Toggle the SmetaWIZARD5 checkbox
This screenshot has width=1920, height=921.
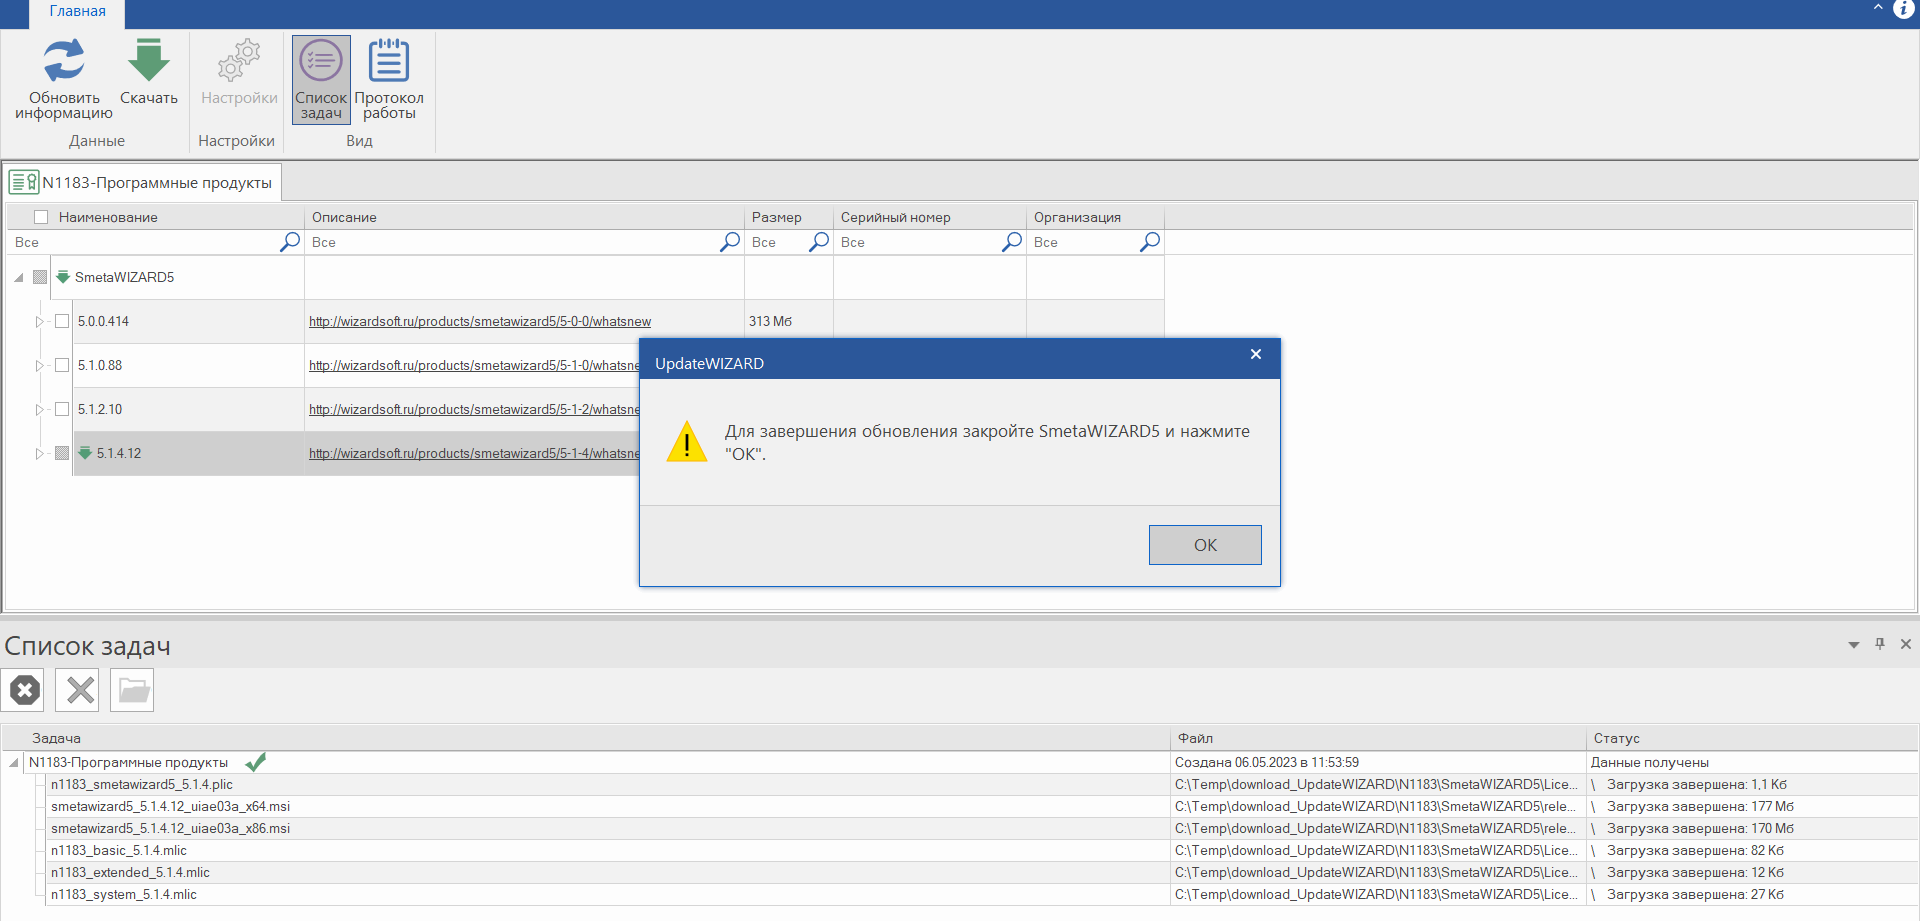click(40, 277)
